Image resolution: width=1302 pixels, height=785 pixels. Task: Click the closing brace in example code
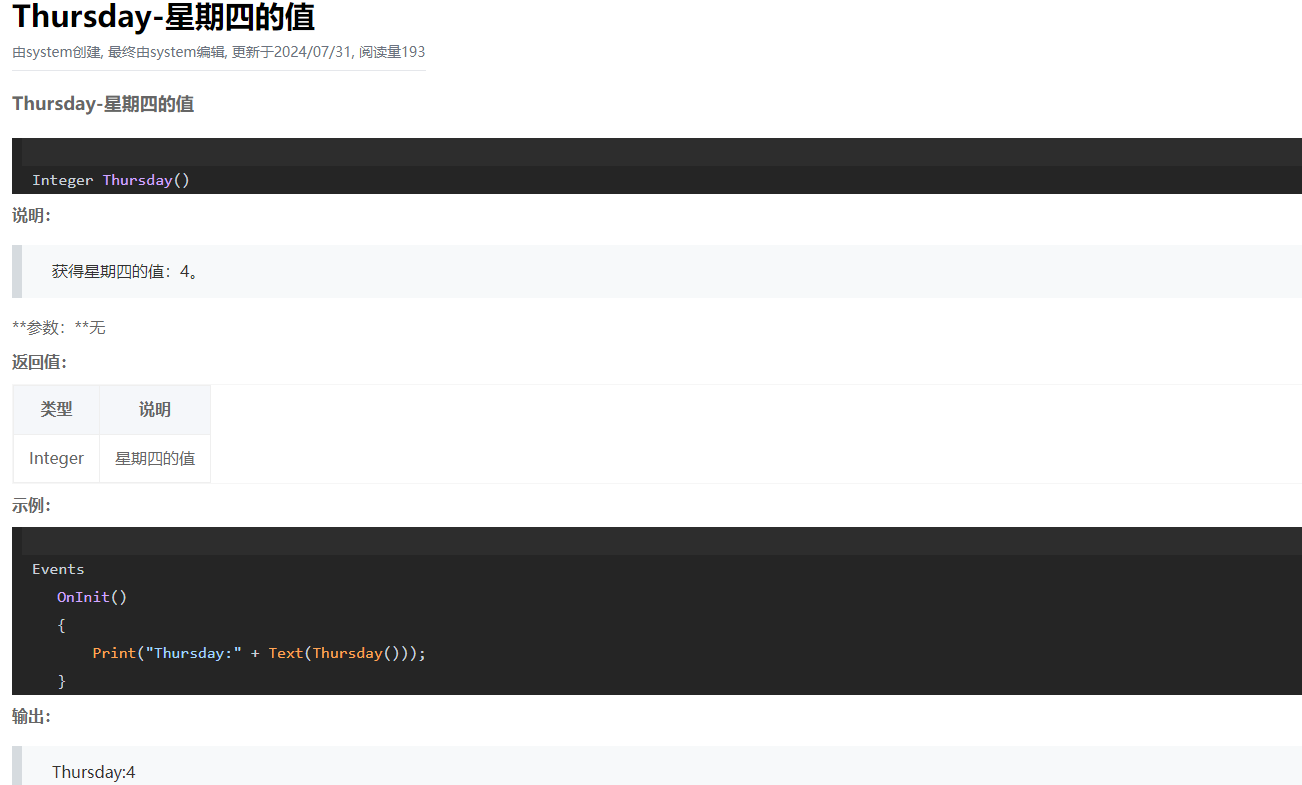pos(61,681)
